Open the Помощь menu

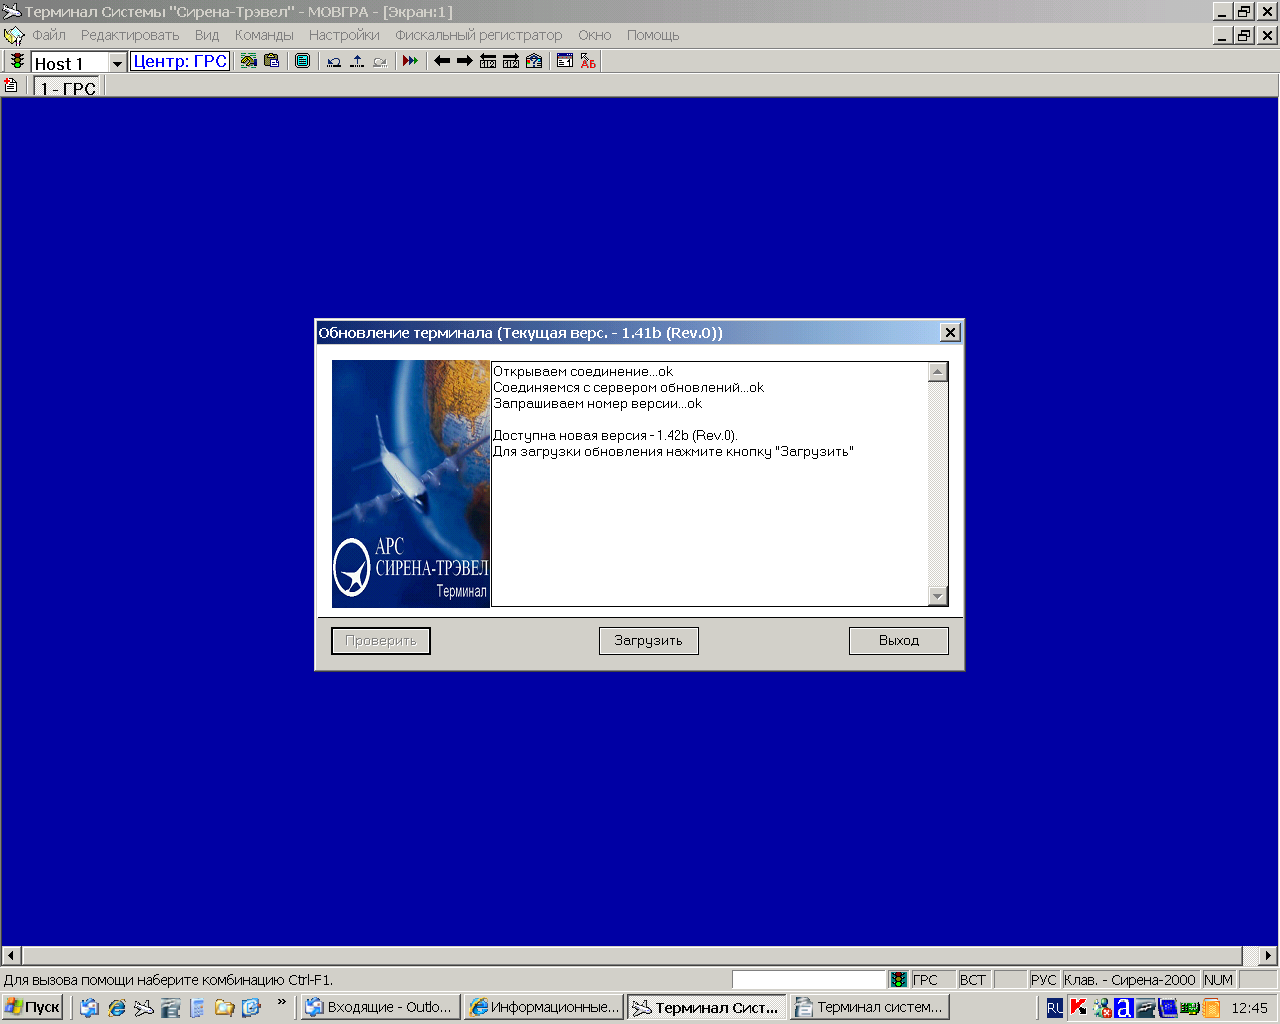(x=653, y=35)
